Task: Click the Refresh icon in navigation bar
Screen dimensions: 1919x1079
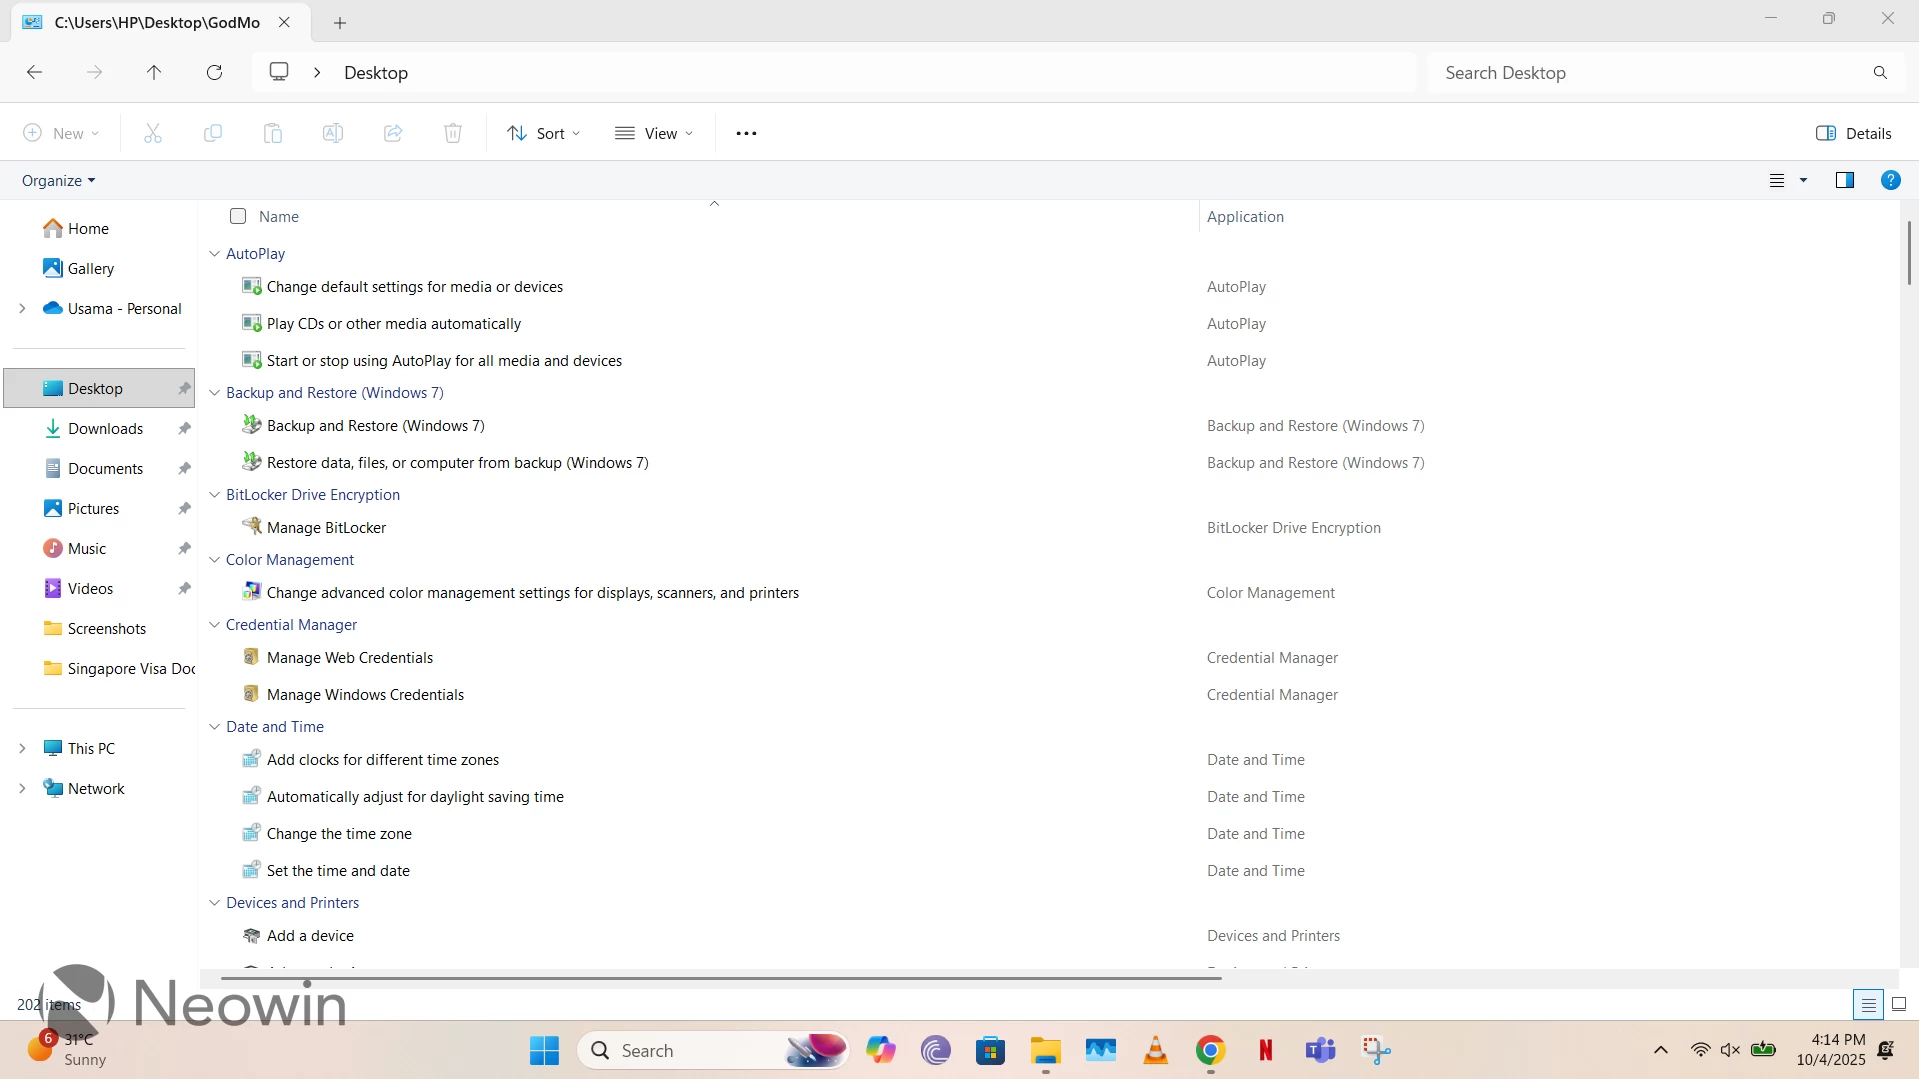Action: coord(214,72)
